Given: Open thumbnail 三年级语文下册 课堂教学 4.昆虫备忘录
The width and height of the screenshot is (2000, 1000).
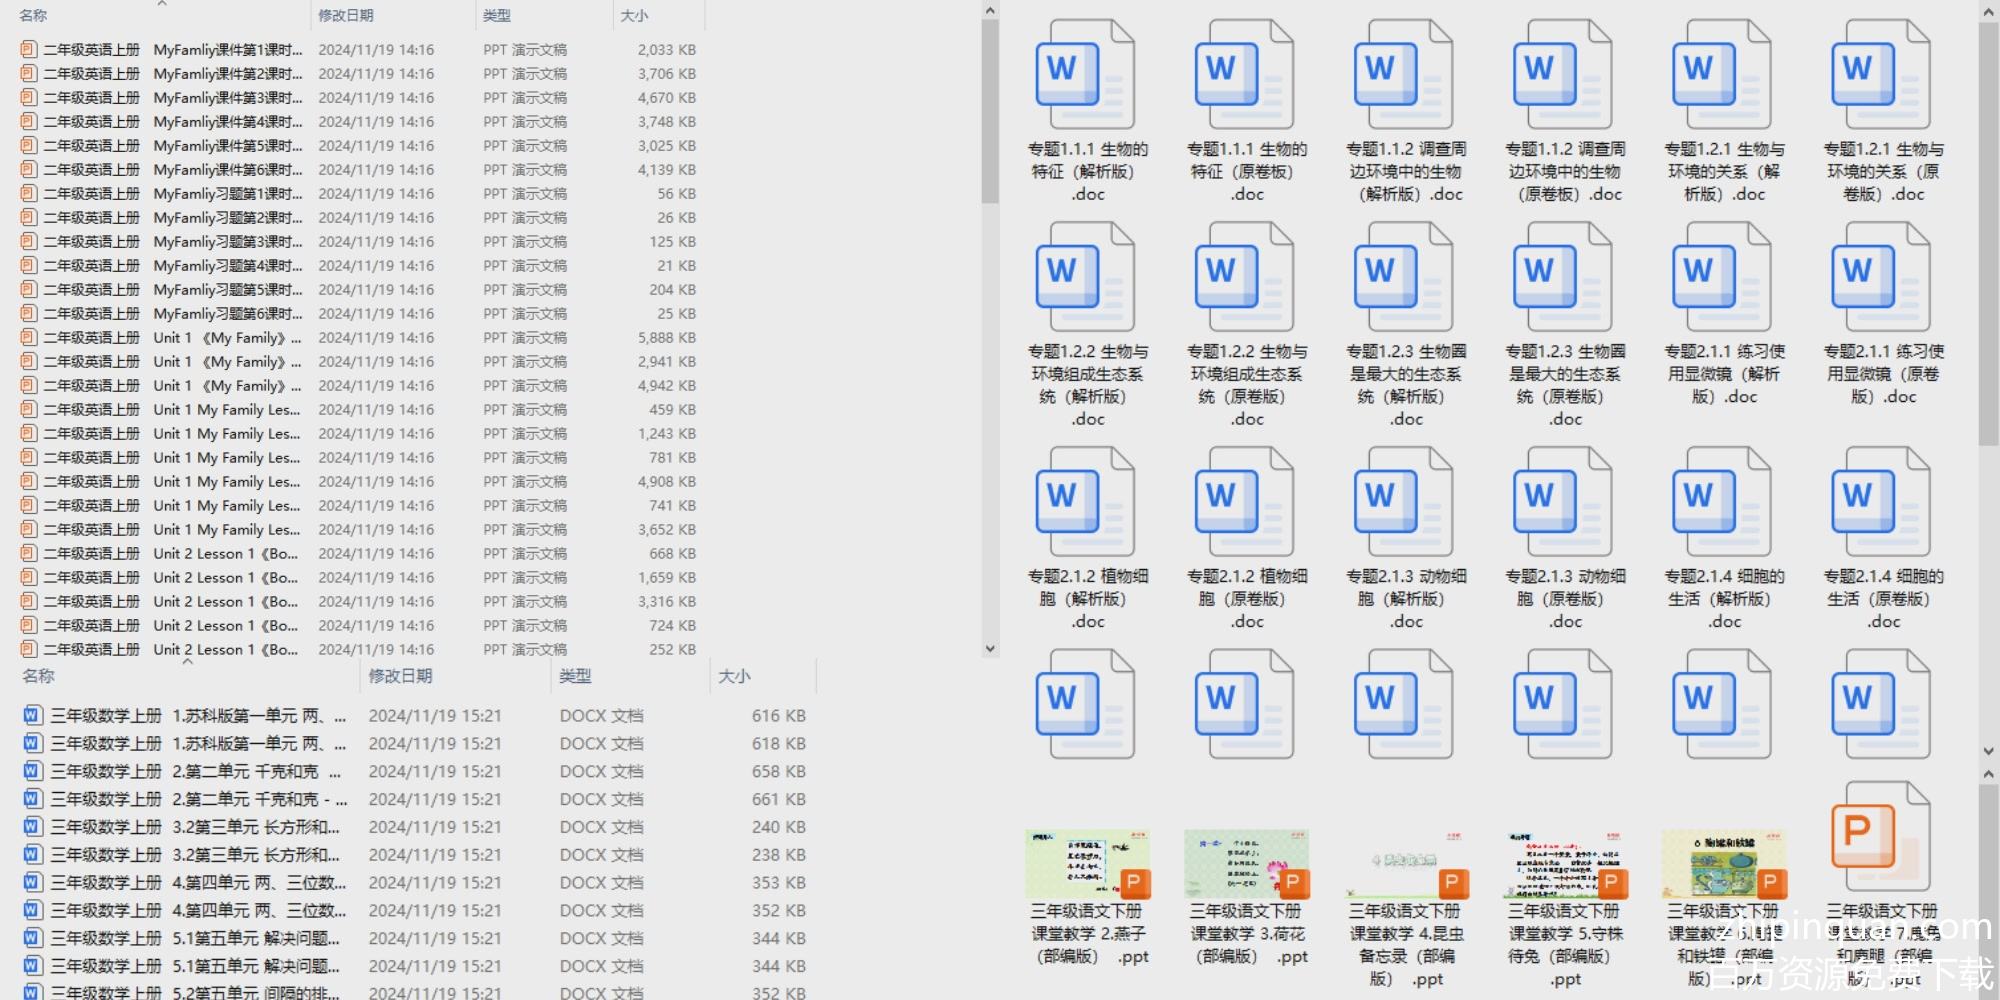Looking at the screenshot, I should [1405, 864].
